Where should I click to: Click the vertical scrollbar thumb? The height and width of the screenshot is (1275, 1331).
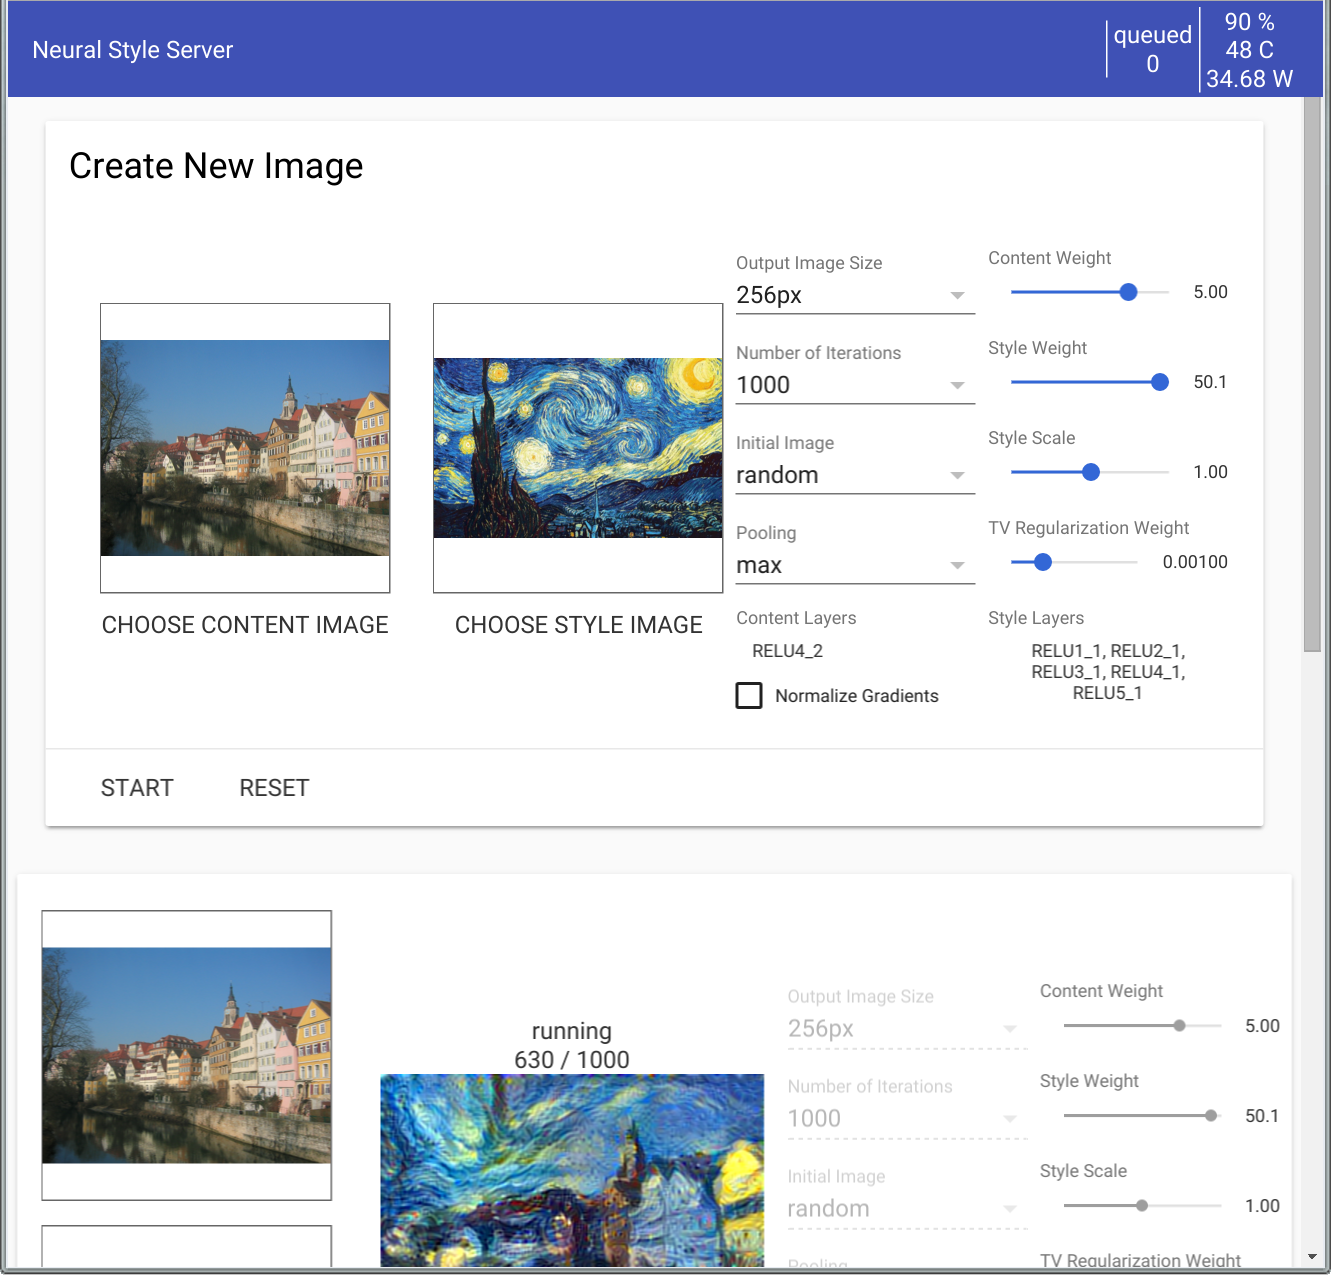[1312, 375]
